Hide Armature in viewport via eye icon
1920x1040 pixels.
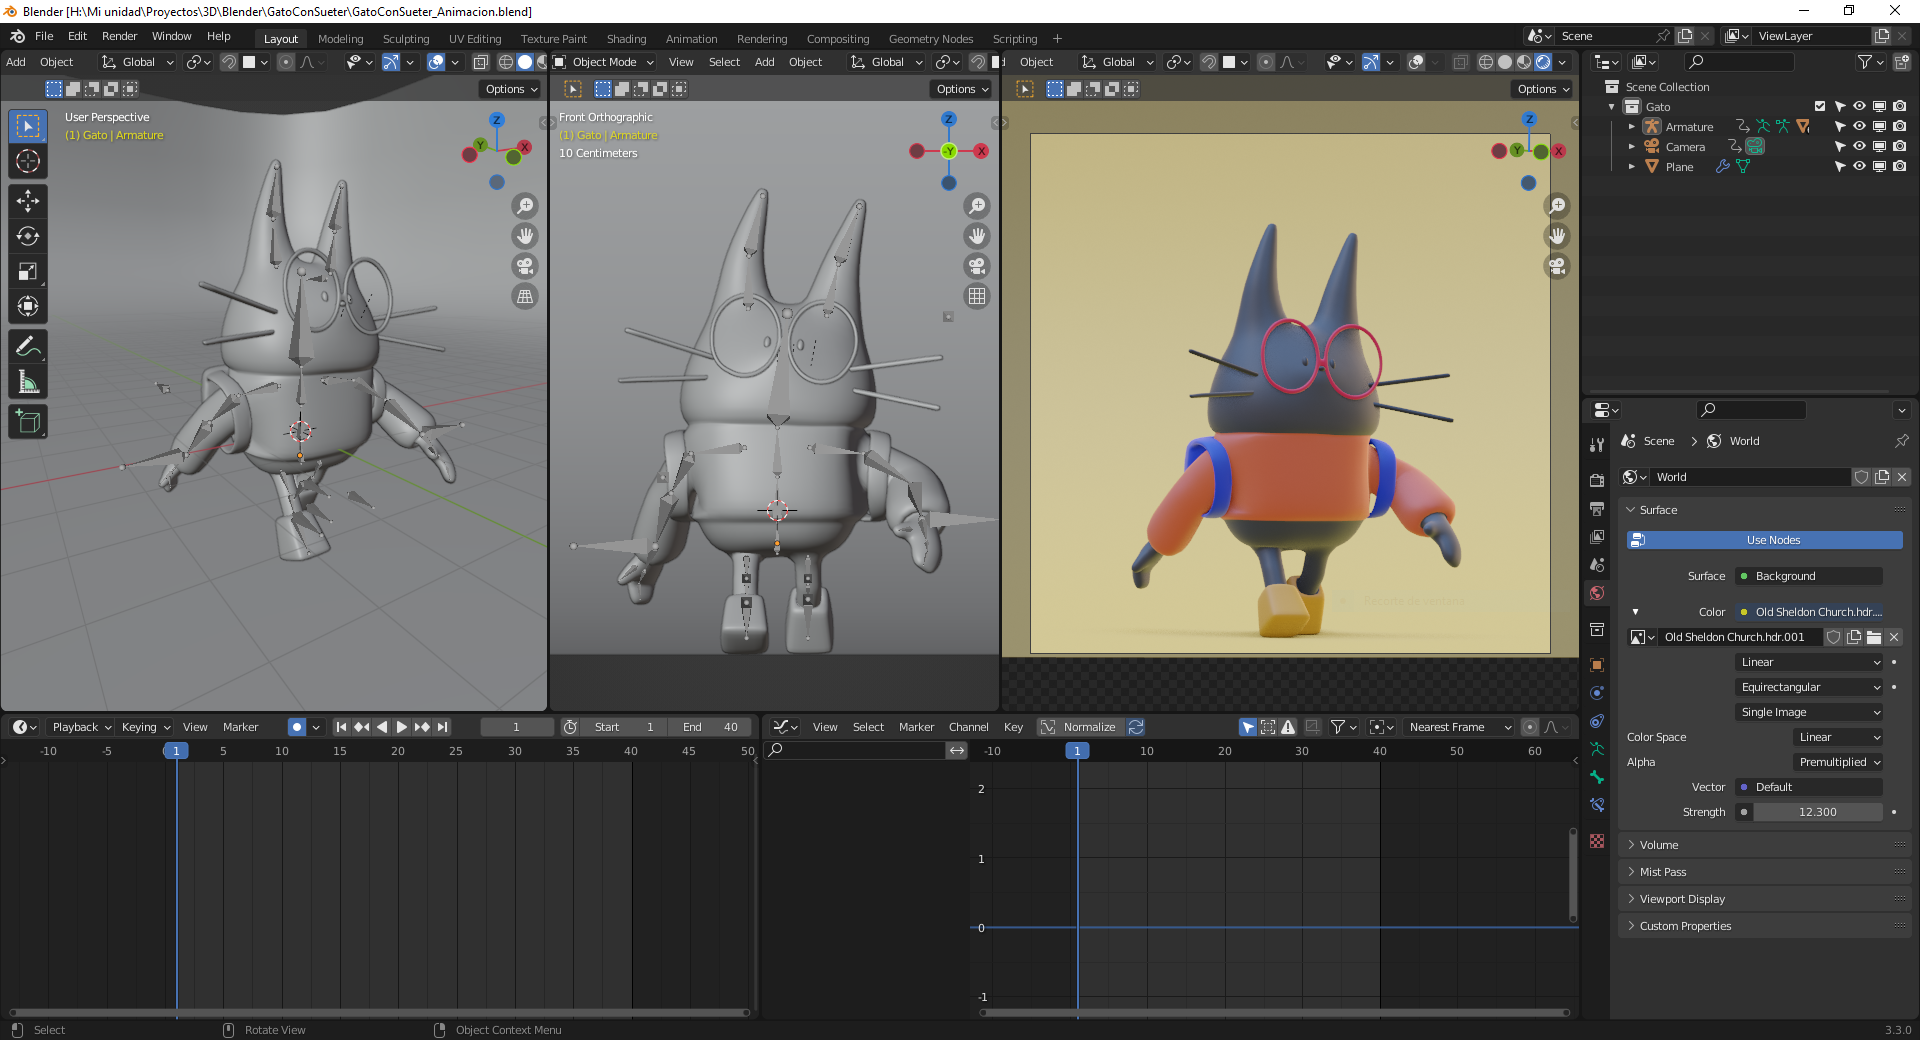click(x=1859, y=127)
